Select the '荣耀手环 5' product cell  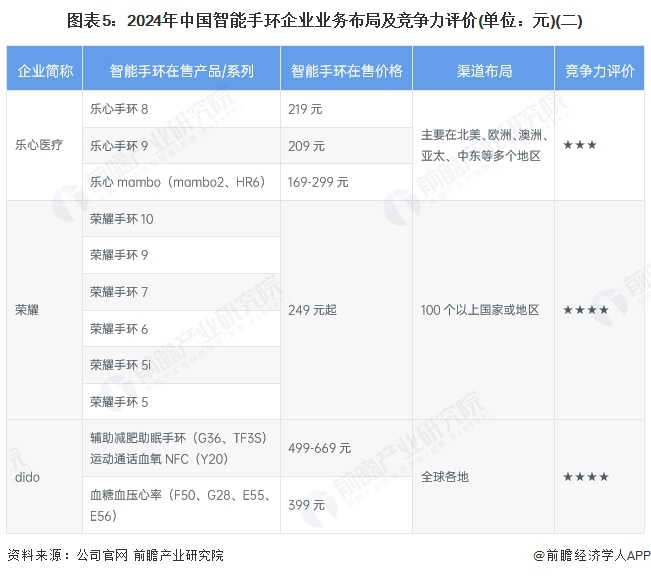(181, 402)
